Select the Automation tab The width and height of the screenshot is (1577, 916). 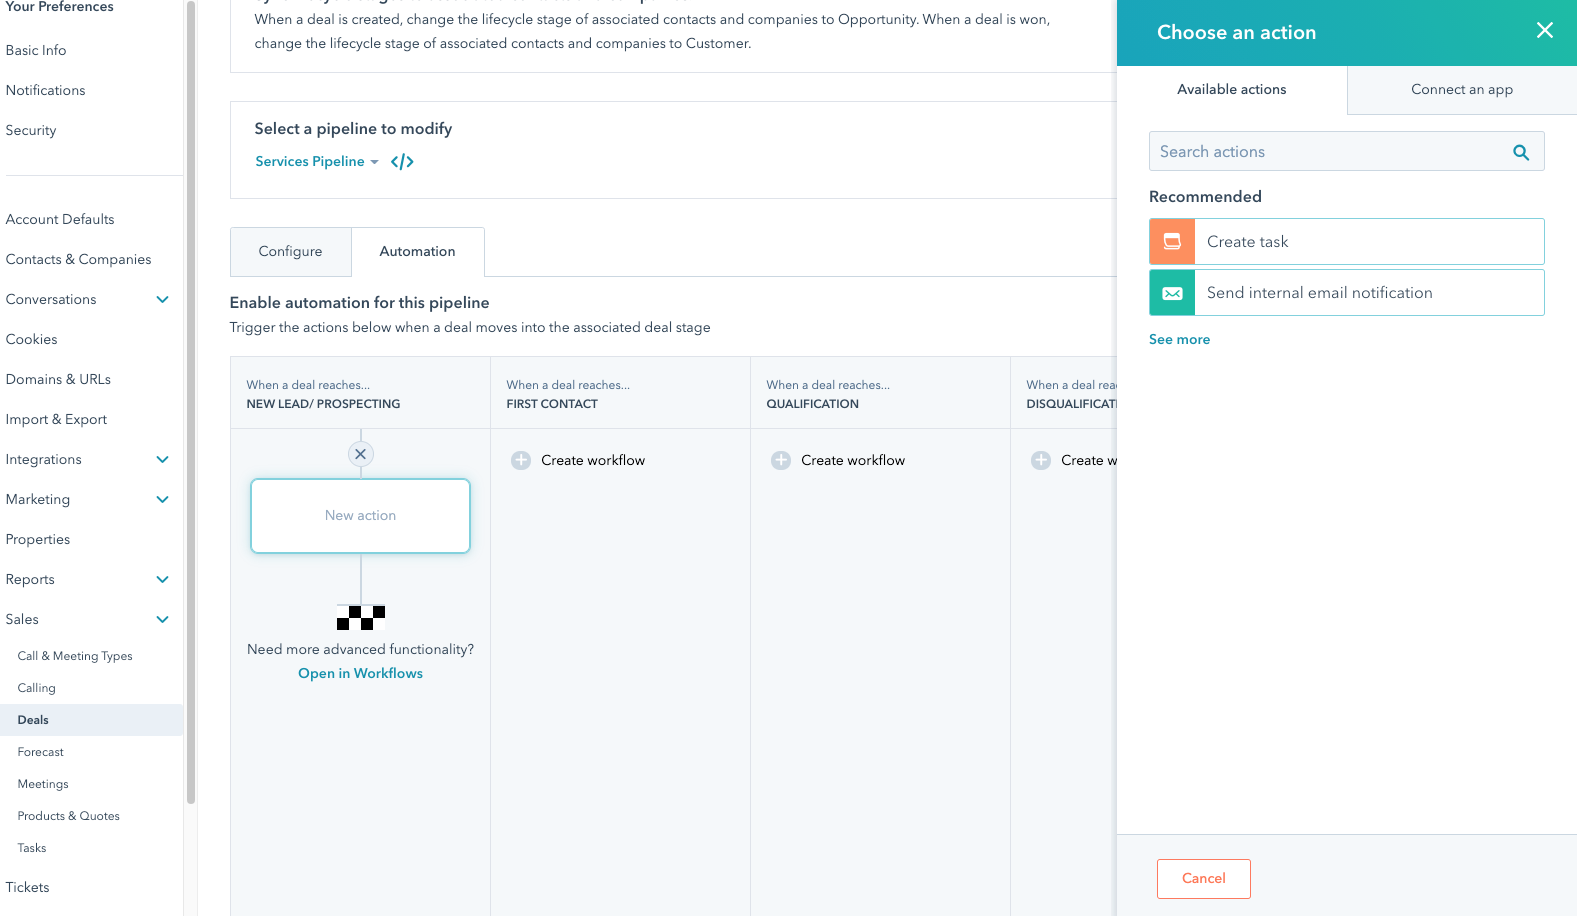coord(418,252)
